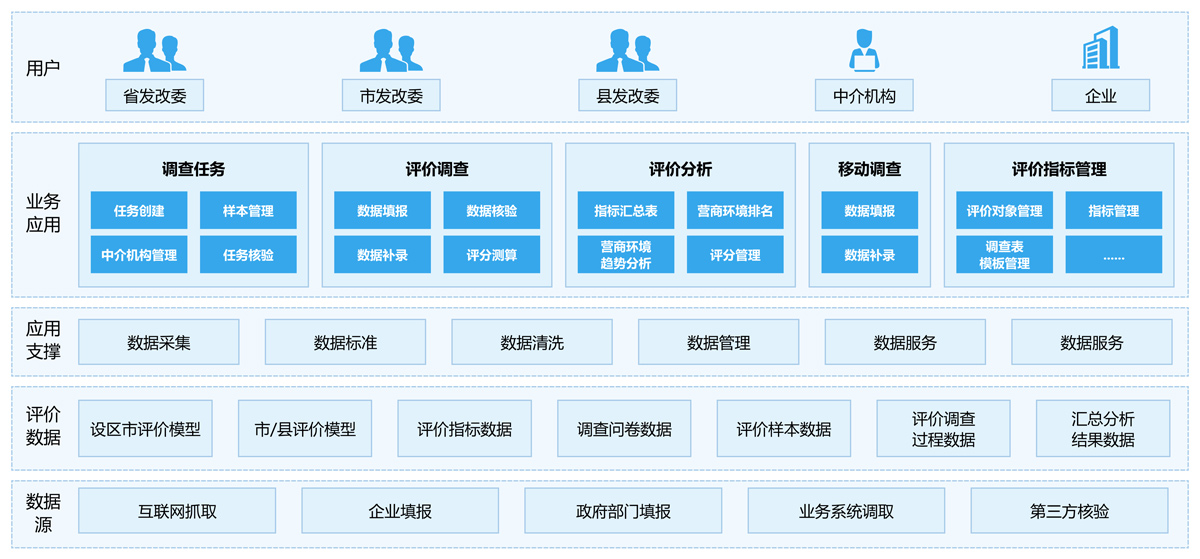Open 评分管理 module
Image resolution: width=1200 pixels, height=559 pixels.
coord(735,255)
